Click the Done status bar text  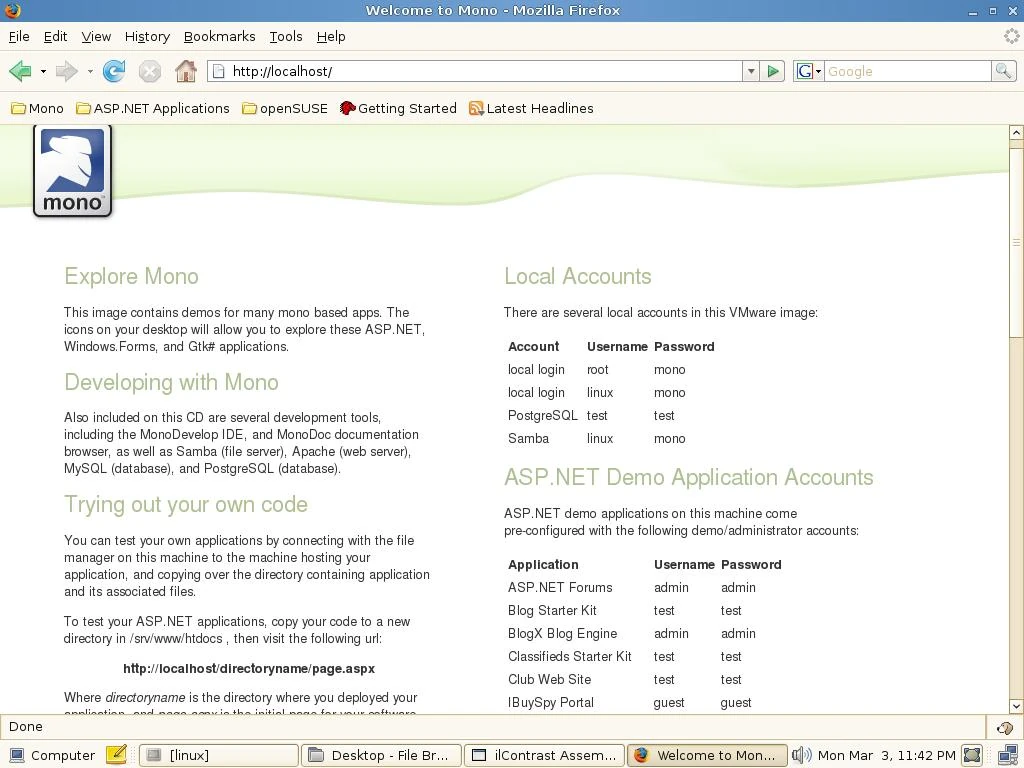point(26,727)
